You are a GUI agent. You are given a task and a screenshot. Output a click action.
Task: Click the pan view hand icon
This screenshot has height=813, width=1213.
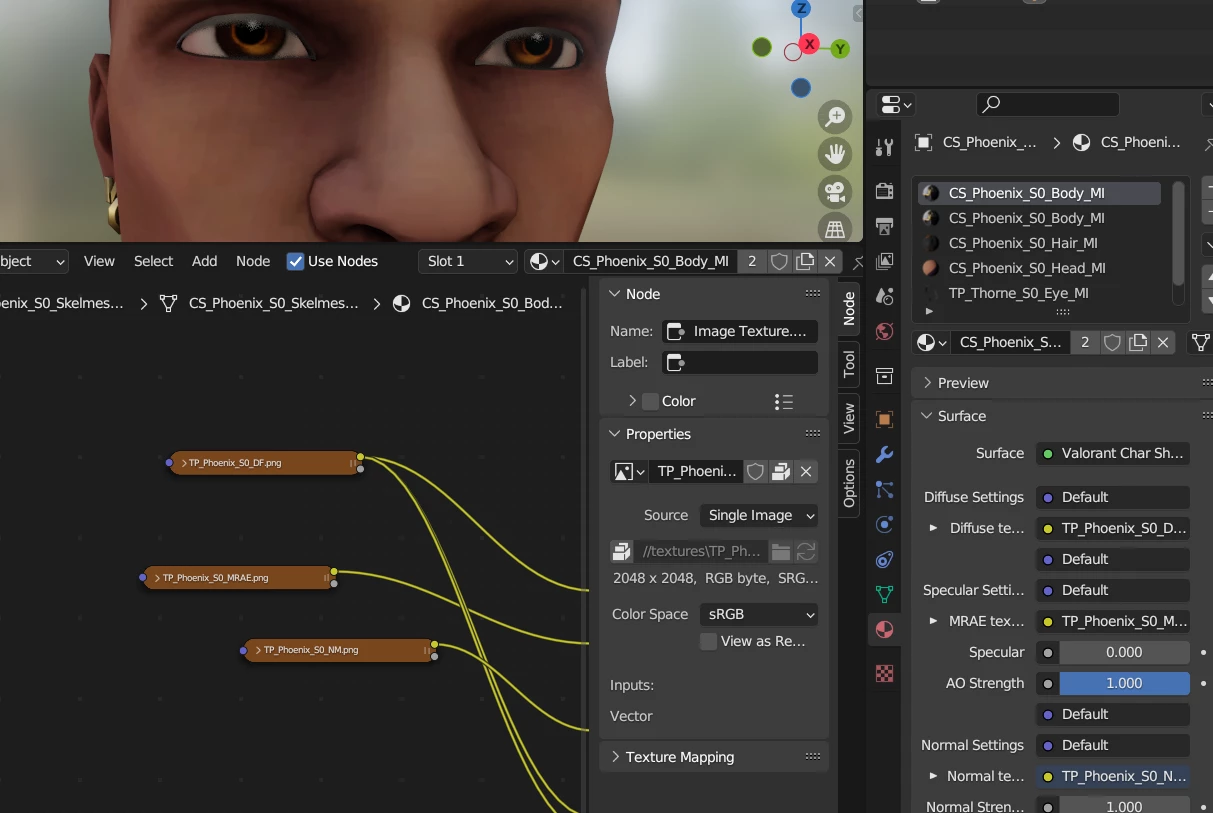[x=835, y=154]
